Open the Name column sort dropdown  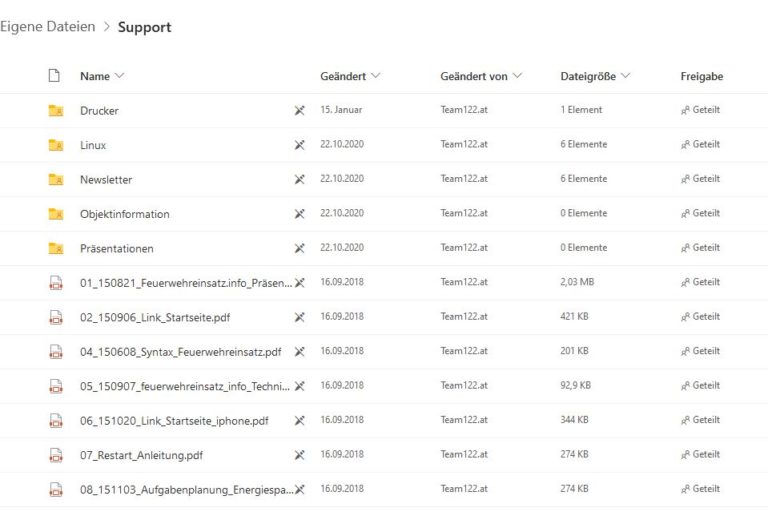coord(120,76)
